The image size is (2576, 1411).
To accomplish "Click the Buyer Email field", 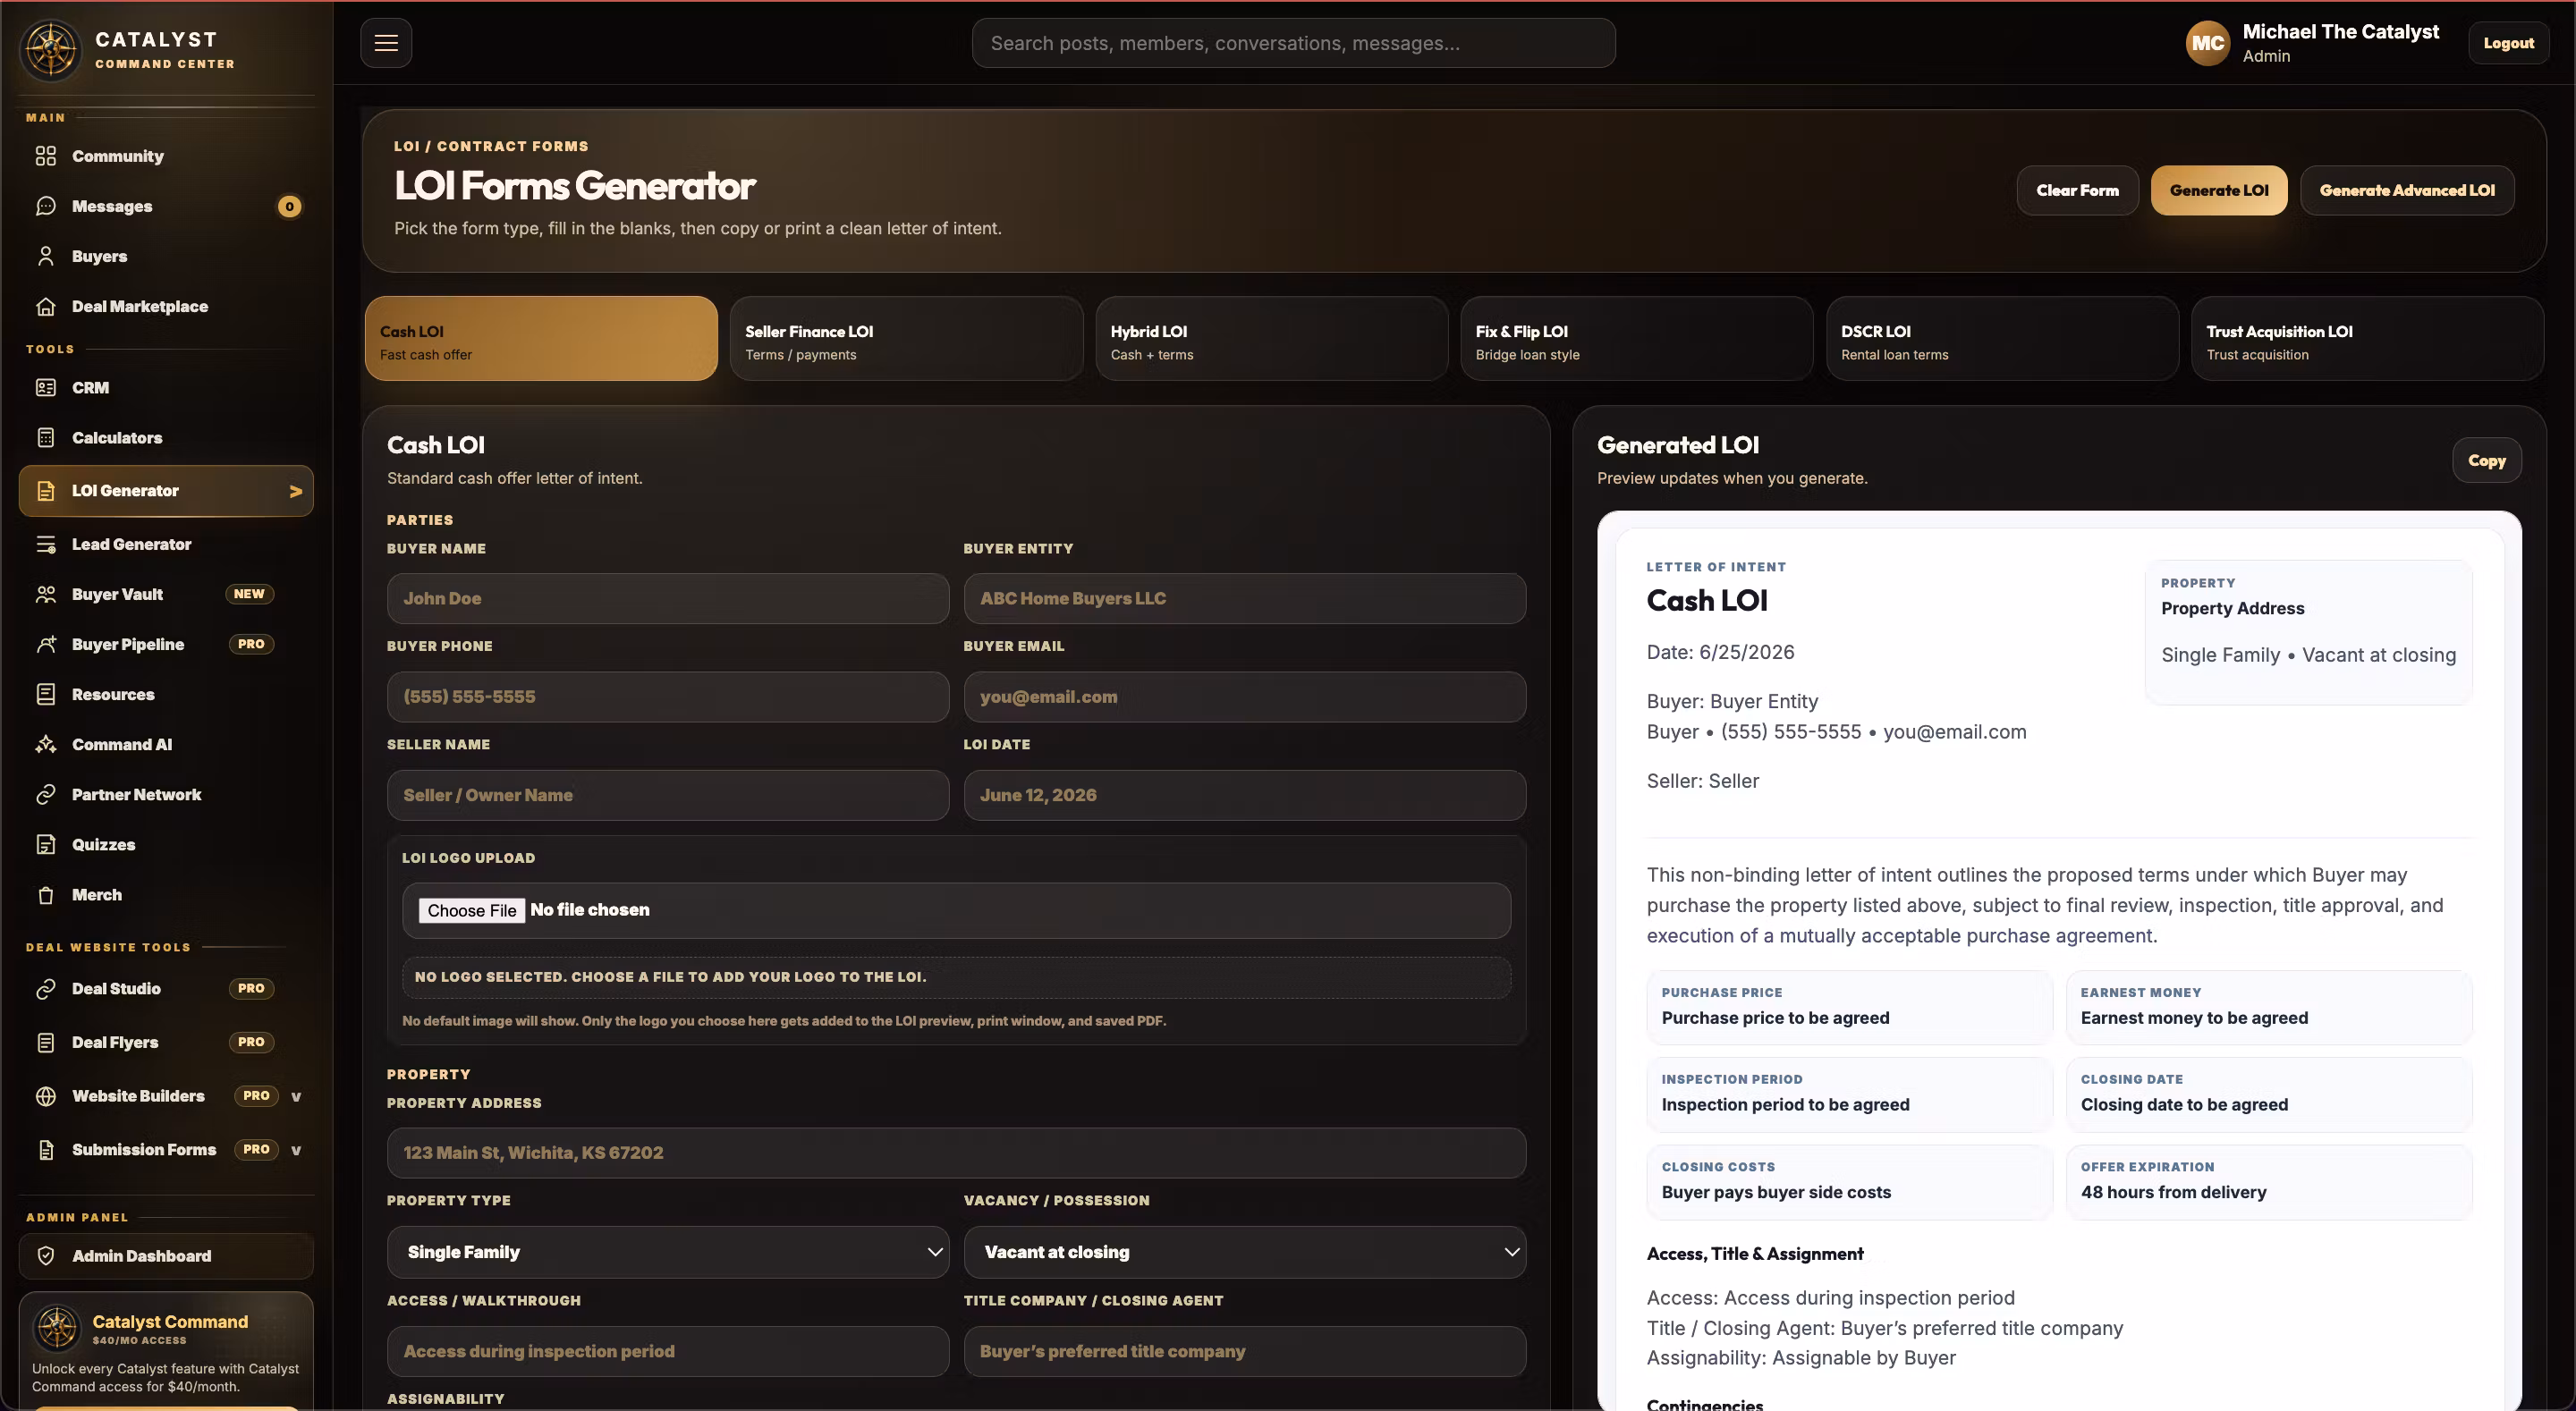I will pyautogui.click(x=1245, y=696).
